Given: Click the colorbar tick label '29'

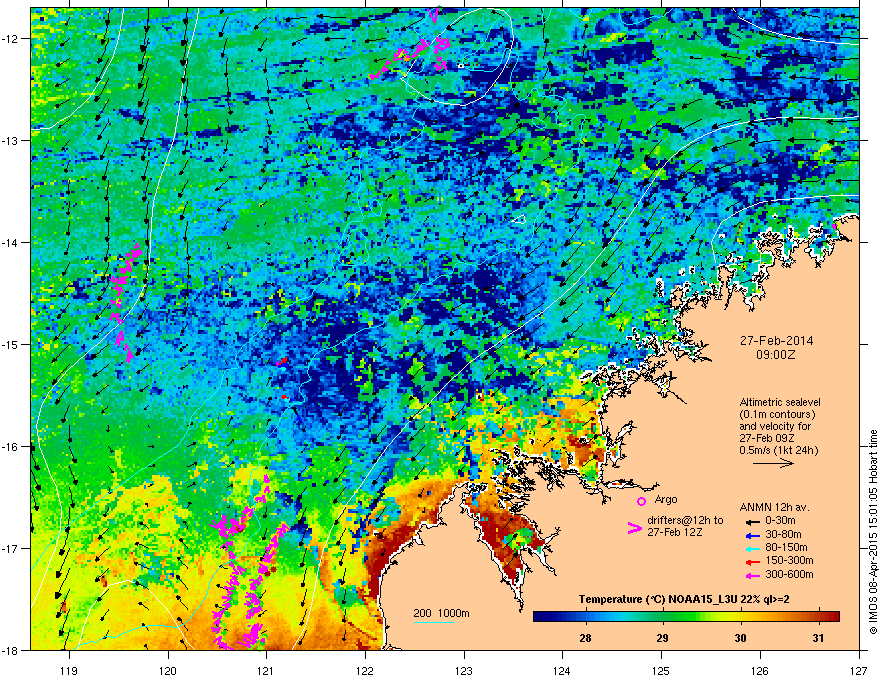Looking at the screenshot, I should (663, 638).
